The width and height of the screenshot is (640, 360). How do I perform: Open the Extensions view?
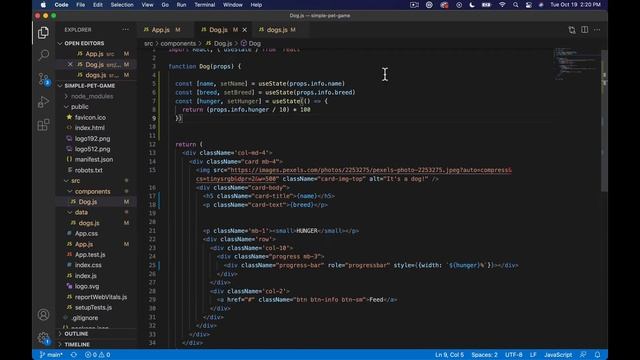[43, 125]
